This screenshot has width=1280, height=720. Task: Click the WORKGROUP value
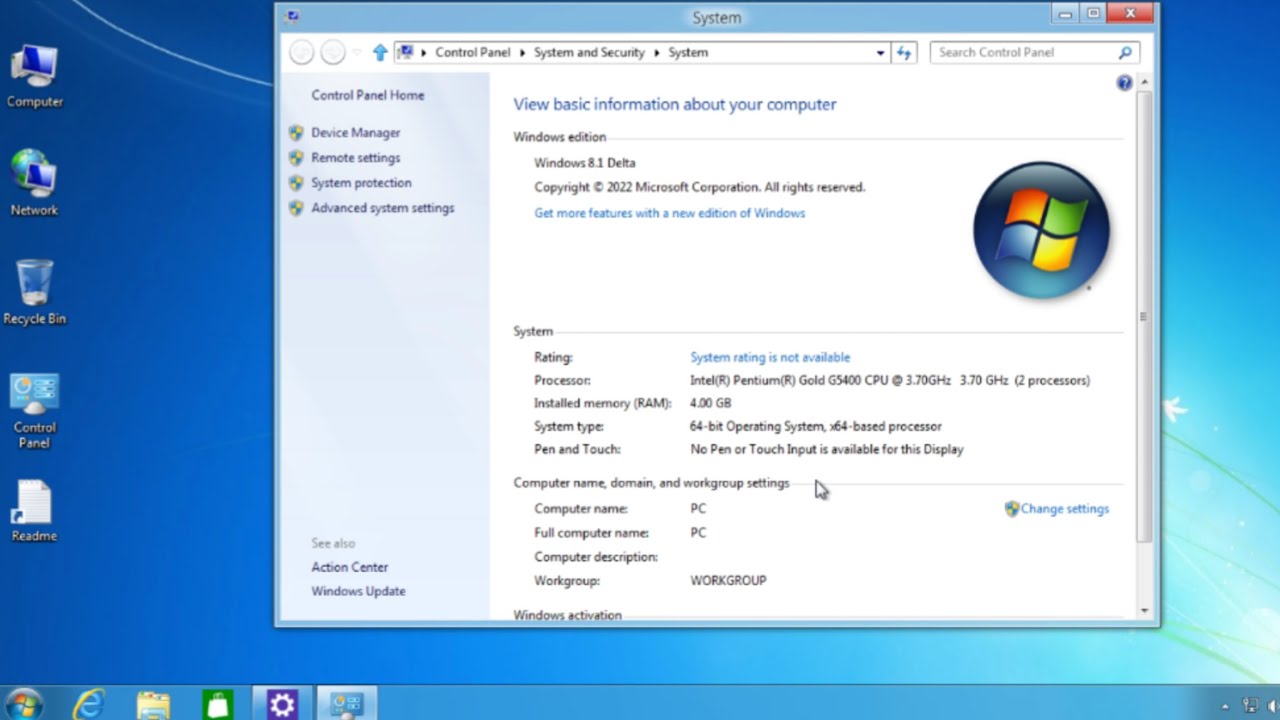coord(728,580)
